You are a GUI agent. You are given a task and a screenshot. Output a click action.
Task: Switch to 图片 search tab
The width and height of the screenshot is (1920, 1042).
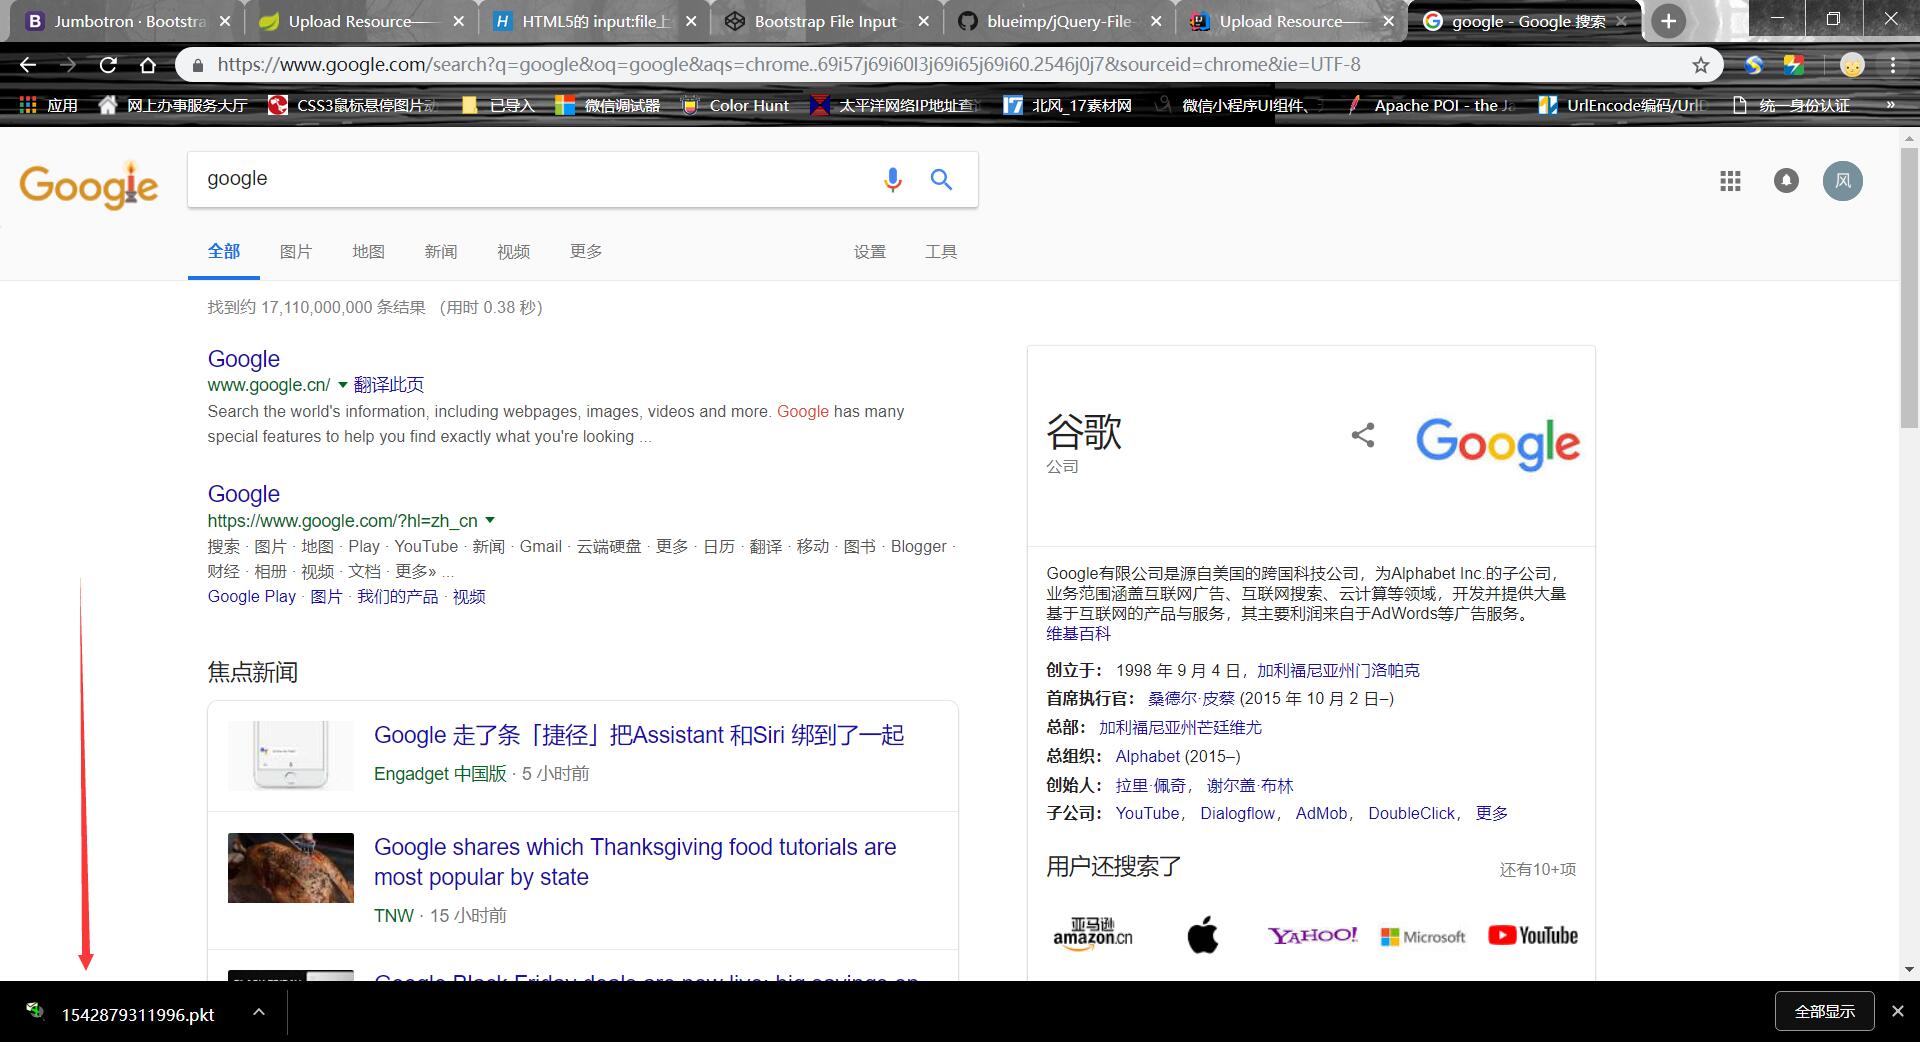tap(295, 252)
